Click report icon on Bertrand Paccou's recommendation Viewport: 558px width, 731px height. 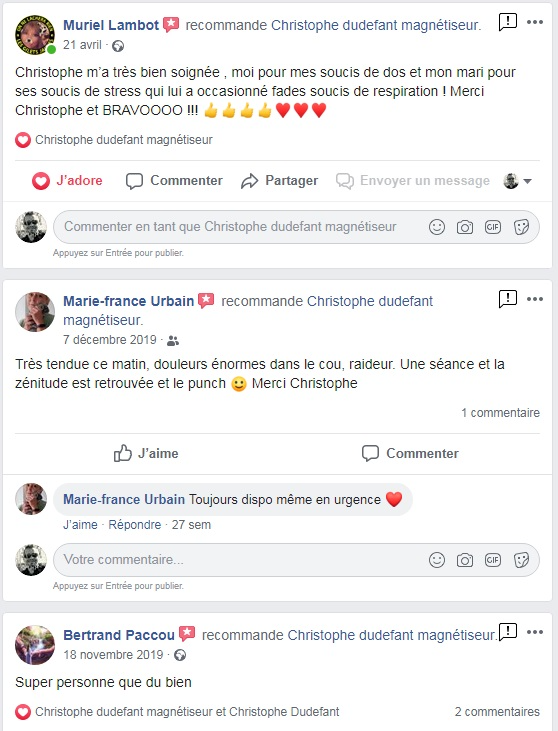point(508,632)
